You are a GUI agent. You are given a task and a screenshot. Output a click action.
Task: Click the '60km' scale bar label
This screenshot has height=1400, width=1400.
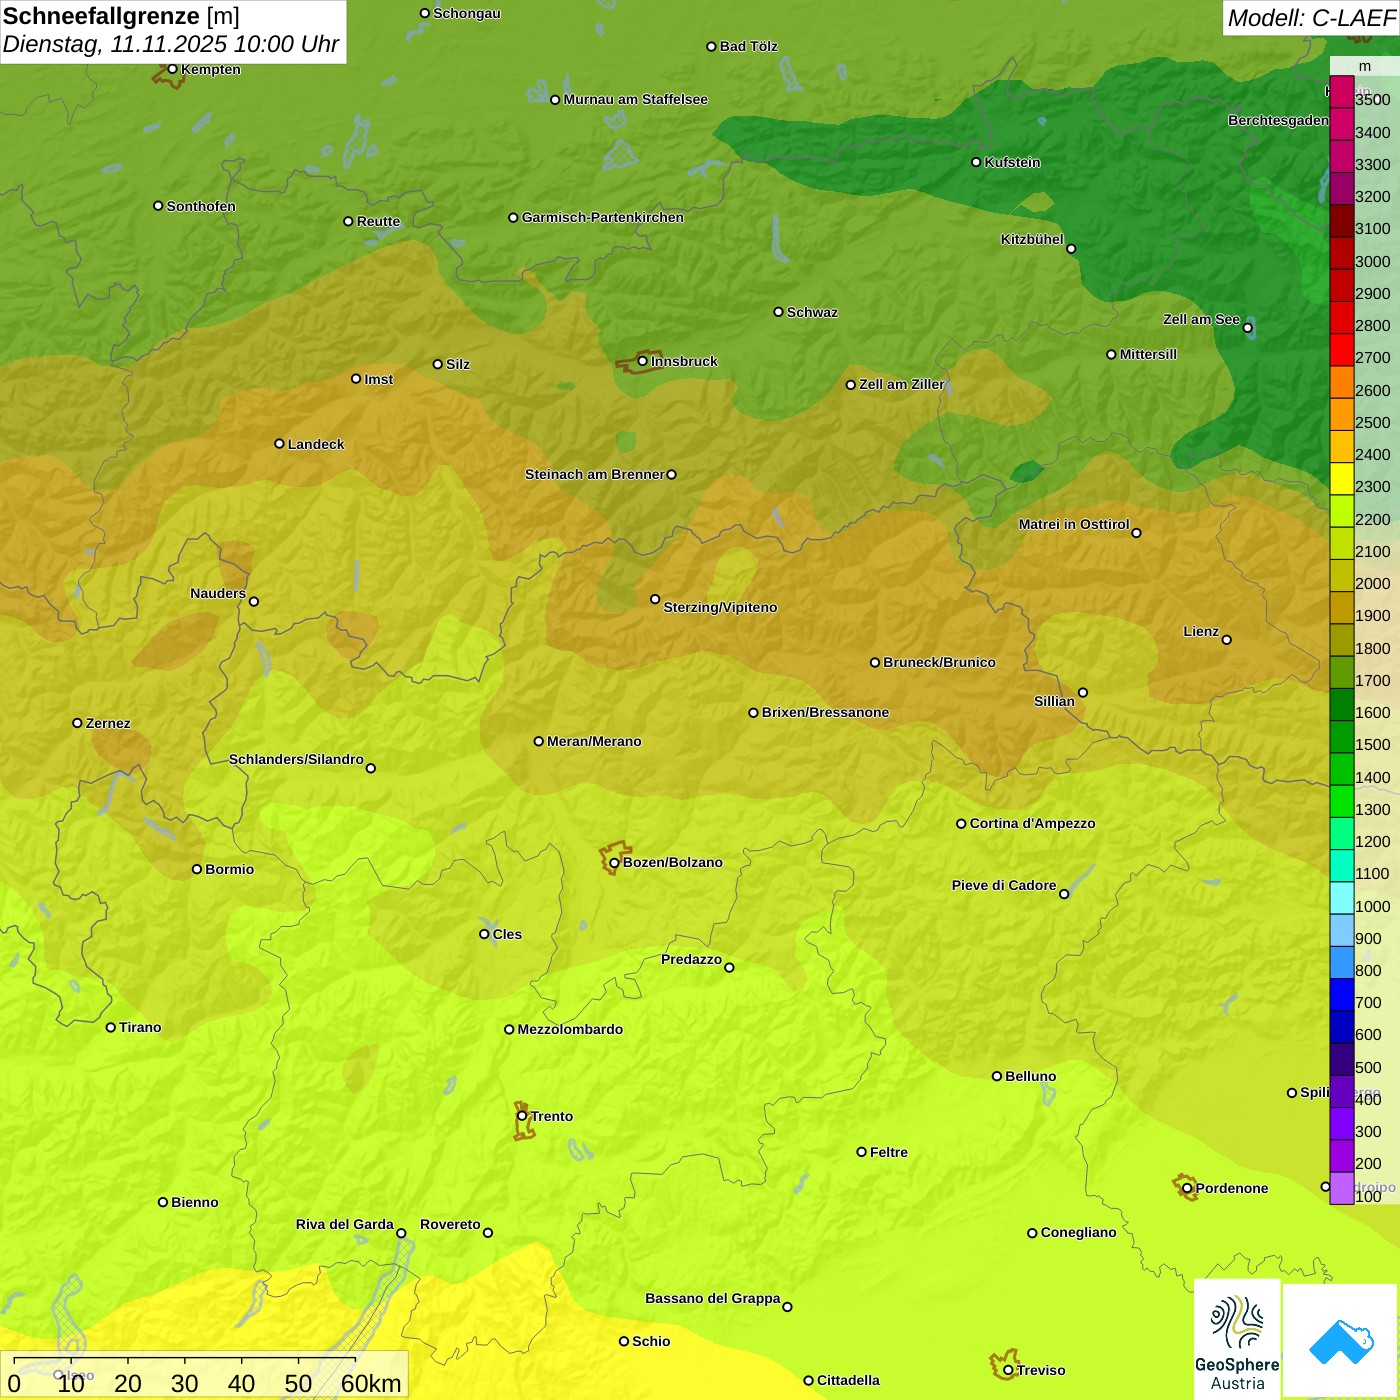pyautogui.click(x=371, y=1383)
